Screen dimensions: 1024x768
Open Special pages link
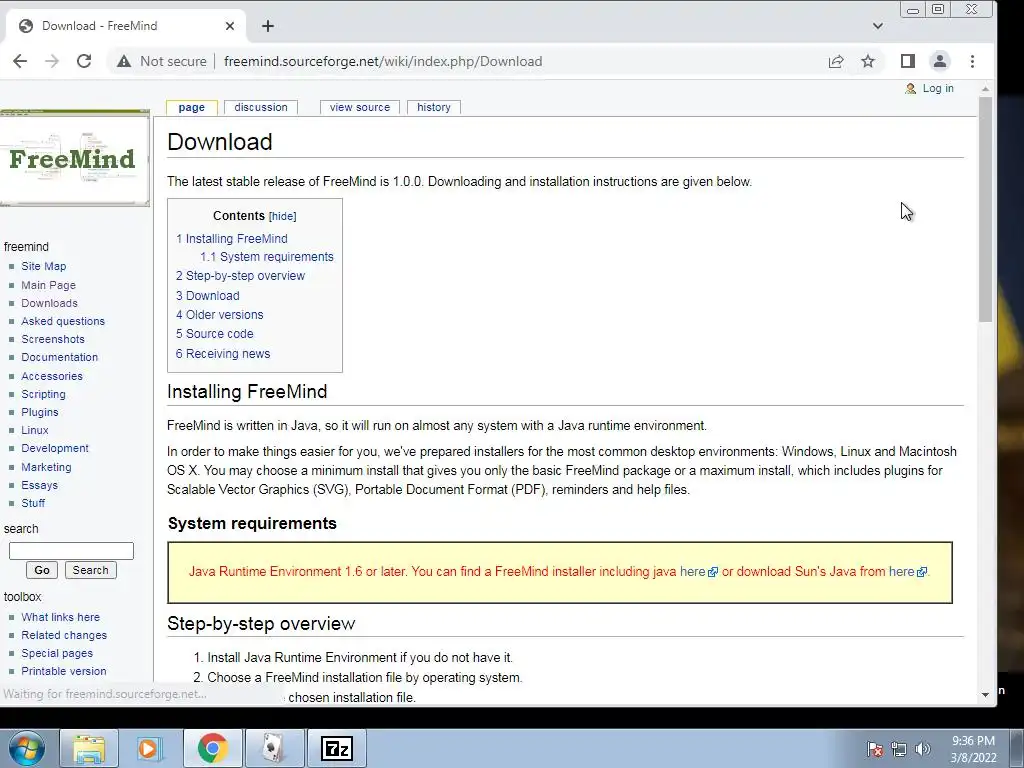(x=57, y=653)
